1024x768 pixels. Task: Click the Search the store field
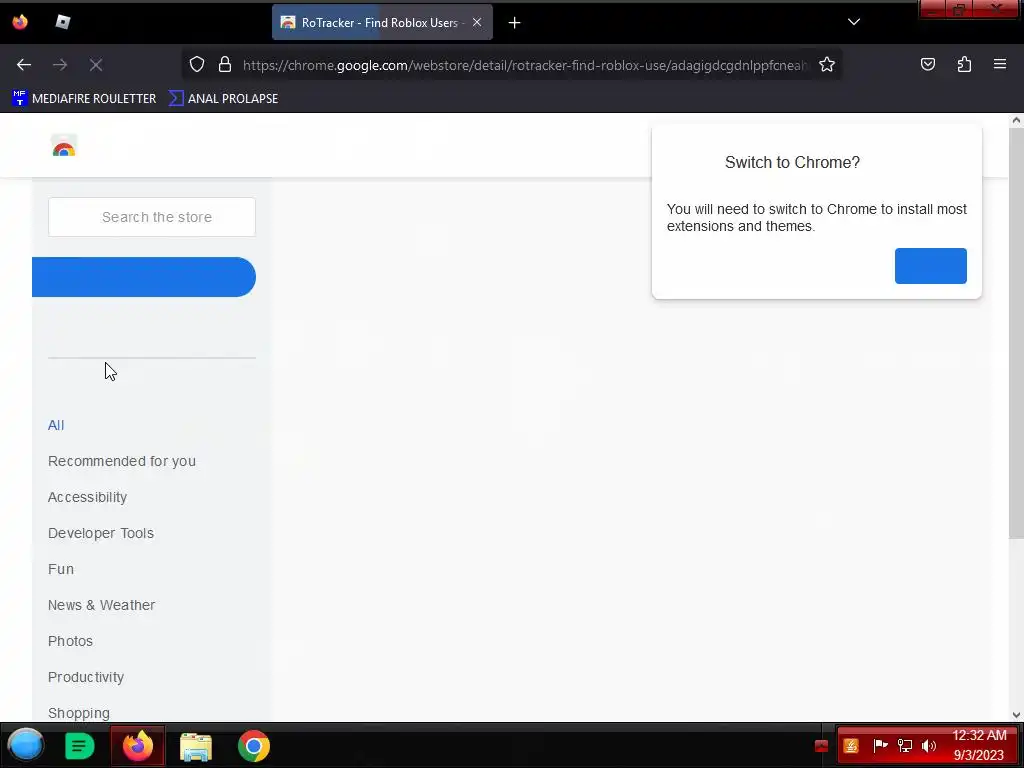(x=152, y=217)
